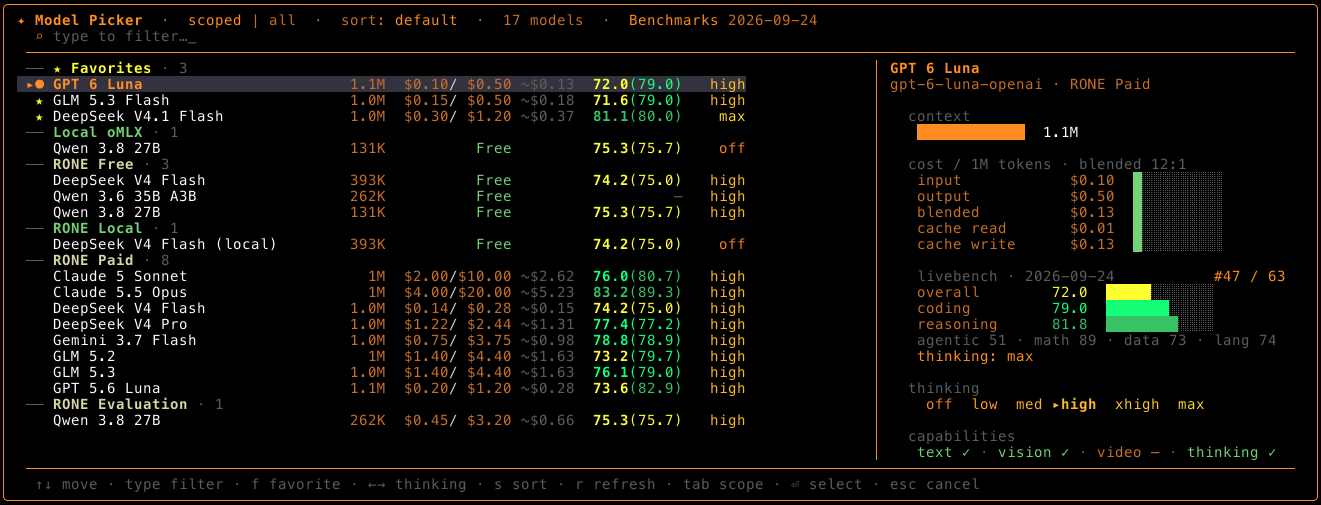Collapse the Local oMLX group
The width and height of the screenshot is (1321, 505).
(102, 132)
